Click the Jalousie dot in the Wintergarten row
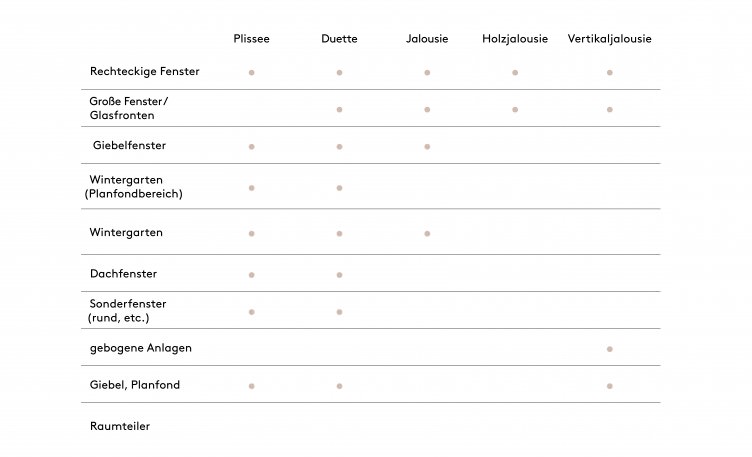Viewport: 752px width, 457px height. [427, 233]
